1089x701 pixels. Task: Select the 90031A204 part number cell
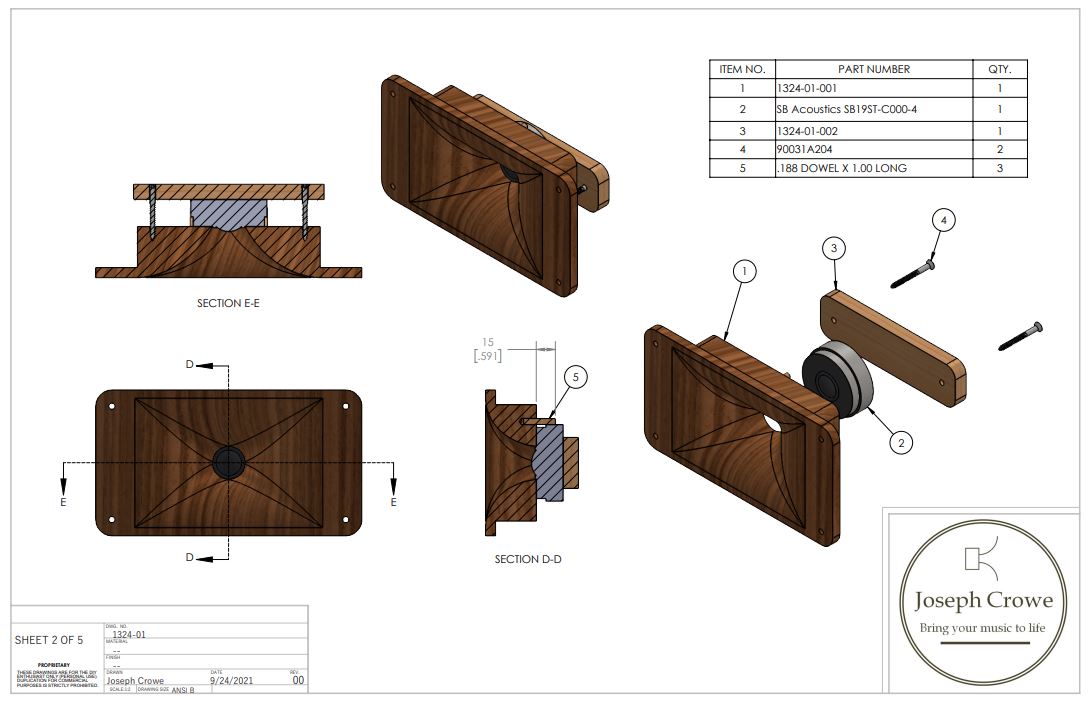807,149
